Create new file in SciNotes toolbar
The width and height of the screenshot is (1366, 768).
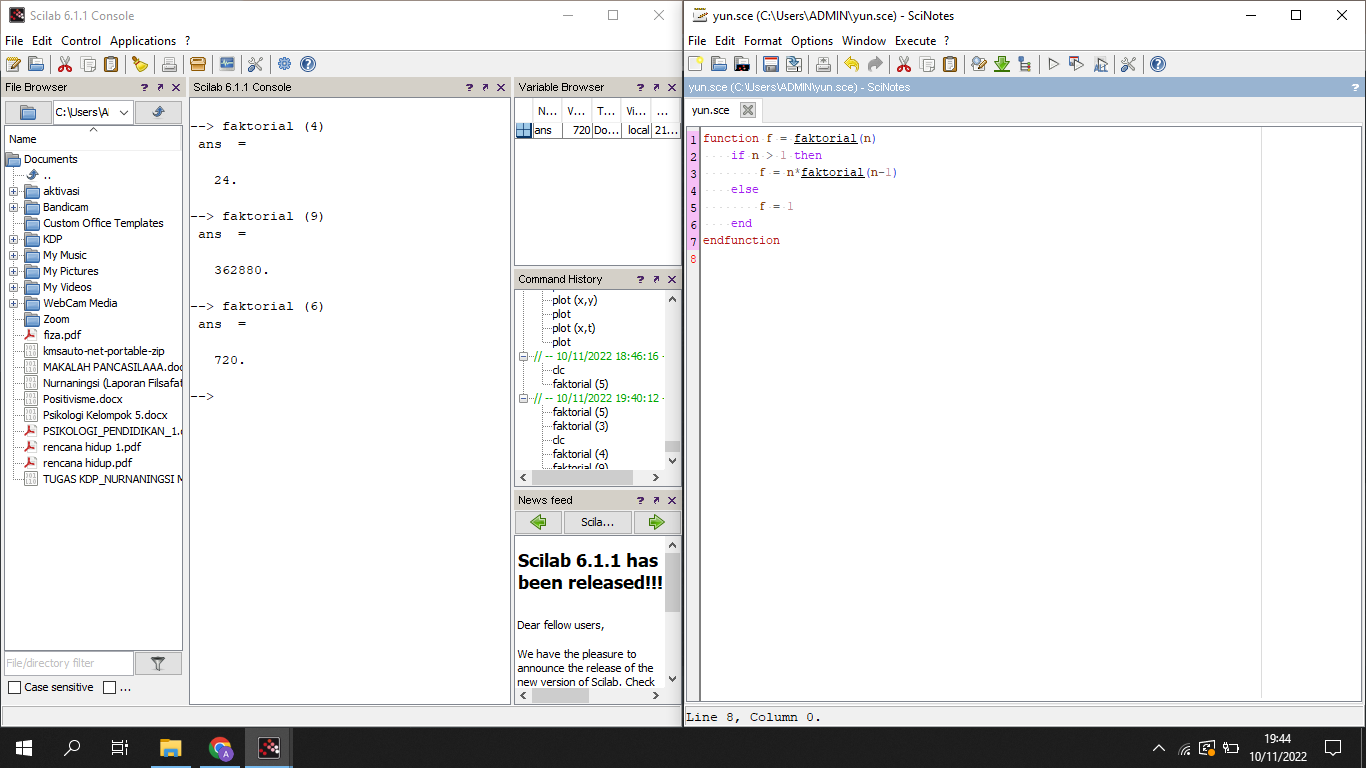click(695, 64)
